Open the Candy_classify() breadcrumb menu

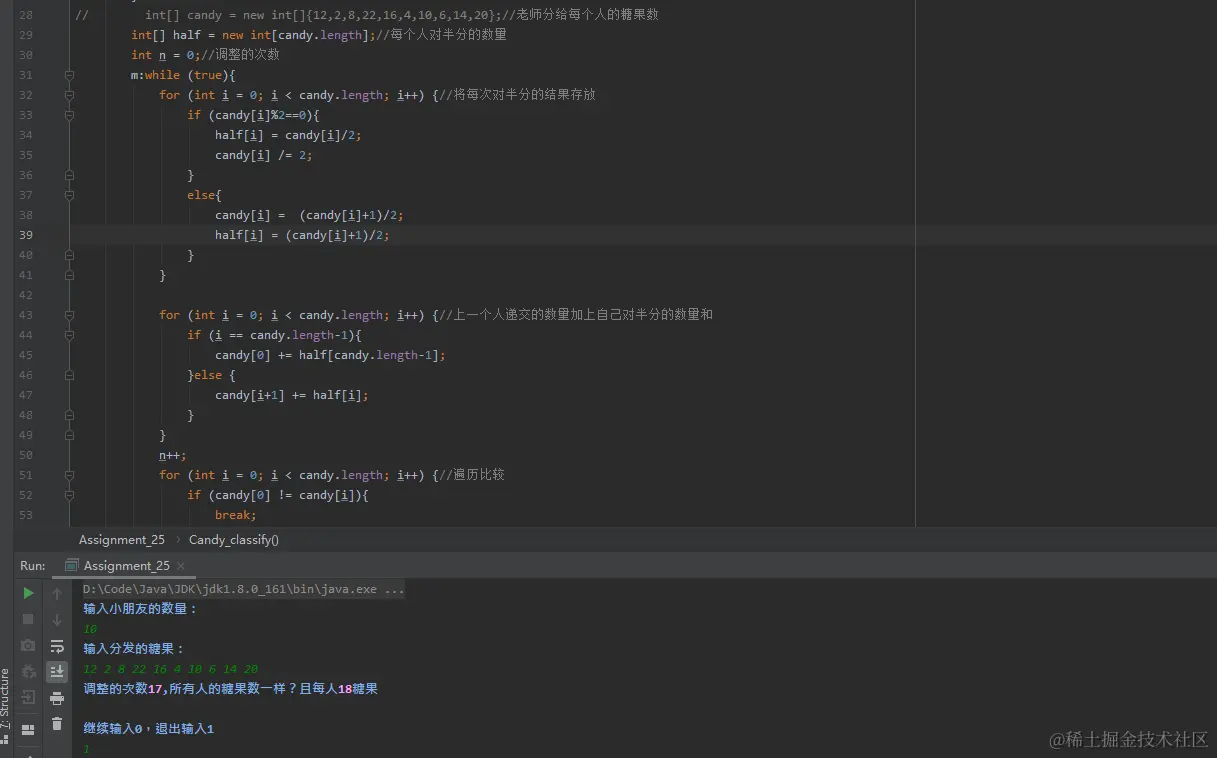click(233, 540)
